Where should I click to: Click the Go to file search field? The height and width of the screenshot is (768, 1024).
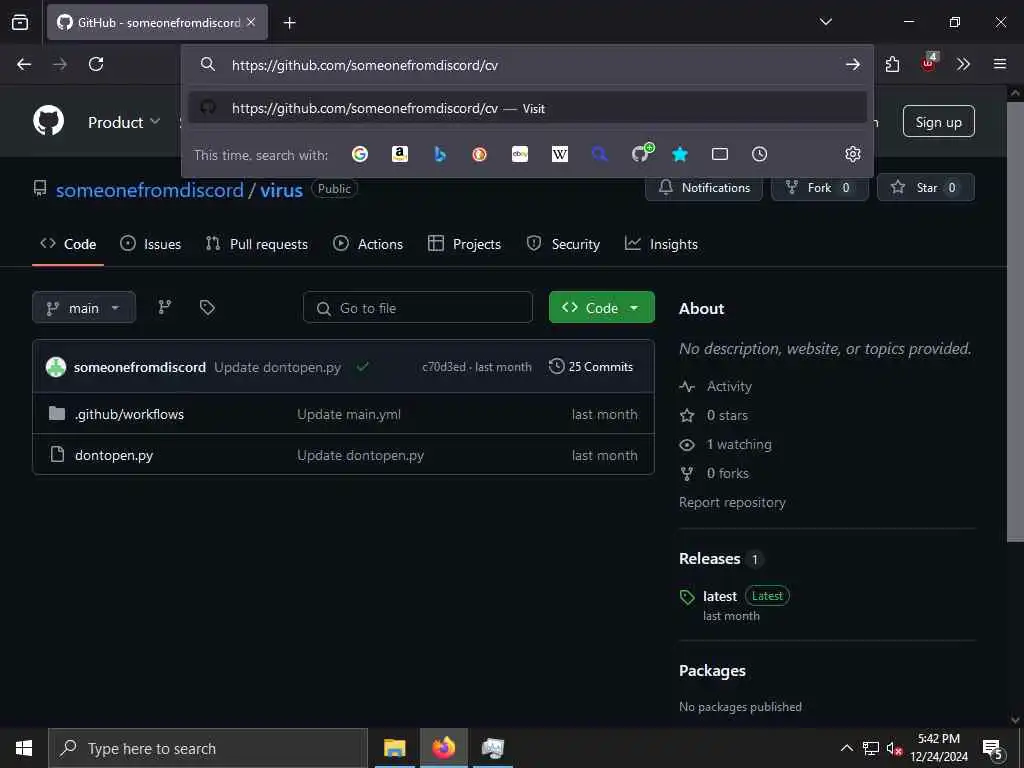click(418, 308)
